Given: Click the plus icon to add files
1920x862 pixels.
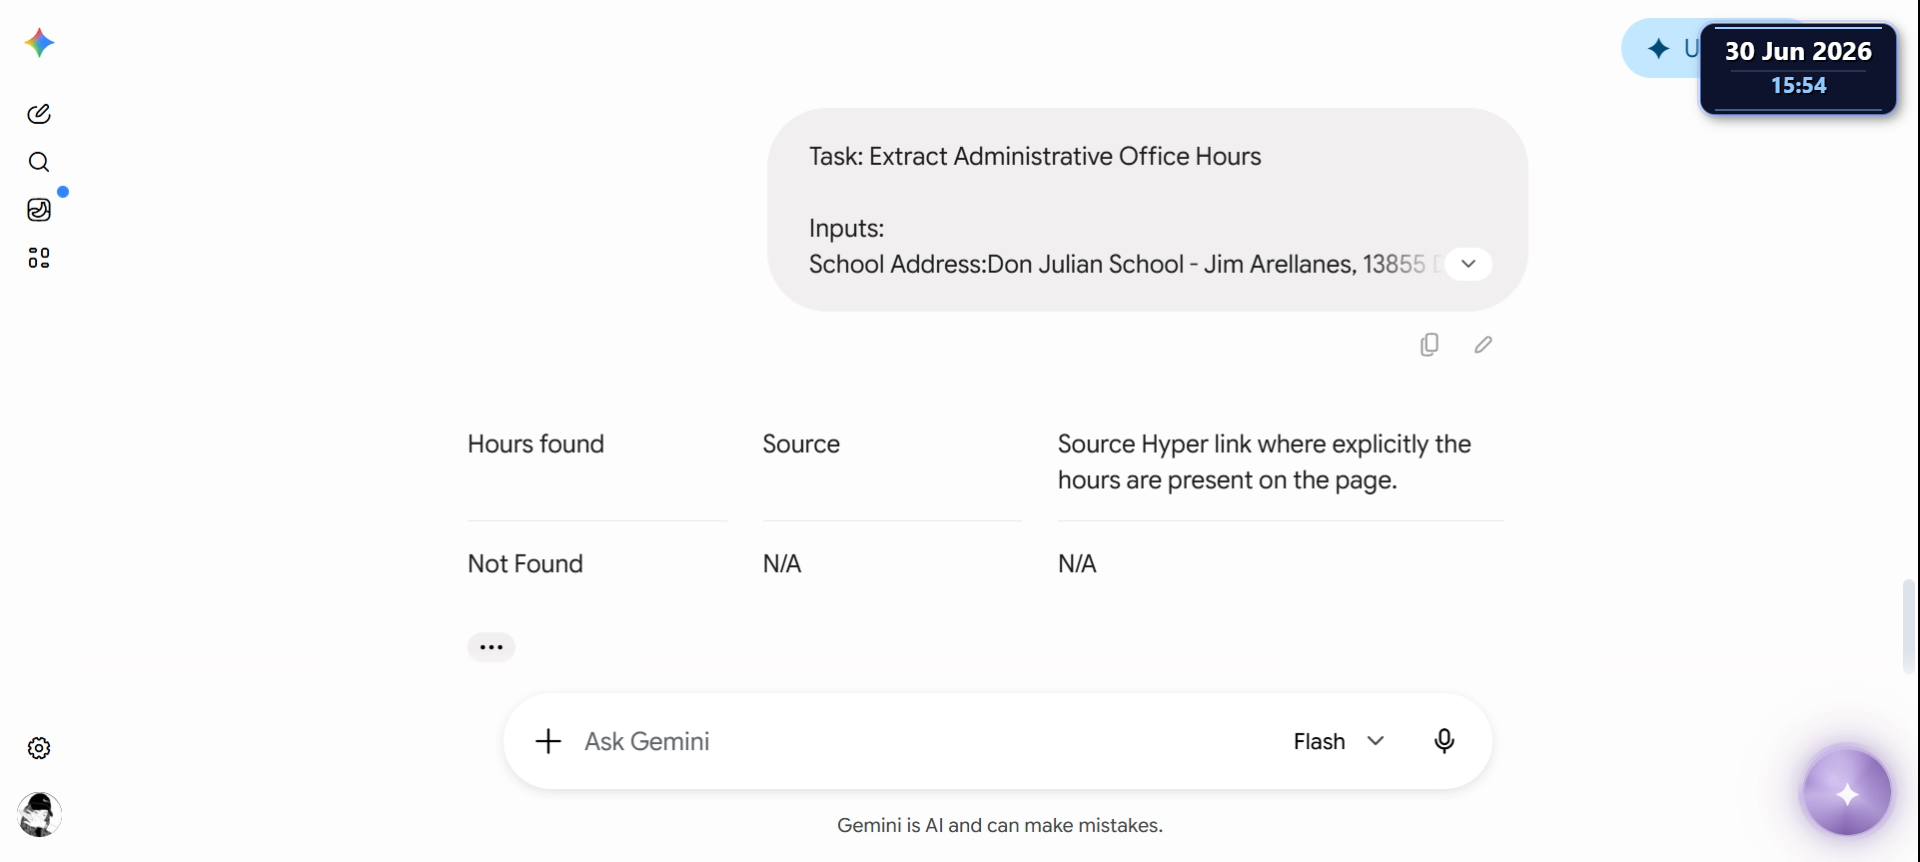Looking at the screenshot, I should pos(548,741).
